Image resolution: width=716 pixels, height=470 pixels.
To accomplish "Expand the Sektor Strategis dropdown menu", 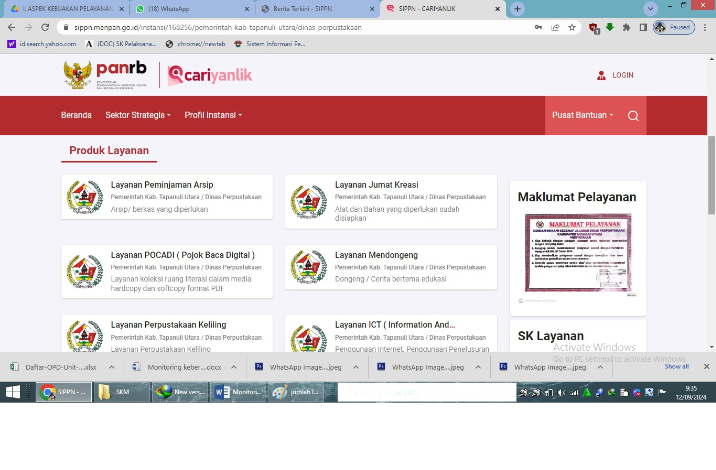I will tap(138, 115).
